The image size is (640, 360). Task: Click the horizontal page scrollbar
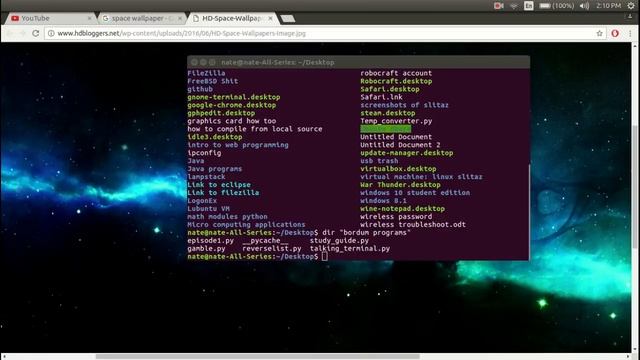pos(257,356)
